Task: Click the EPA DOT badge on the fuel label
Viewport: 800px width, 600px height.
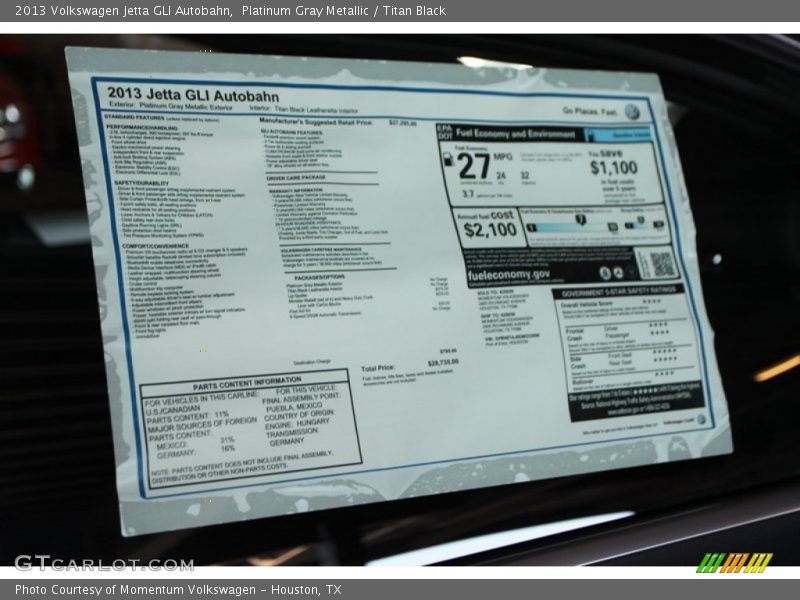Action: coord(445,132)
